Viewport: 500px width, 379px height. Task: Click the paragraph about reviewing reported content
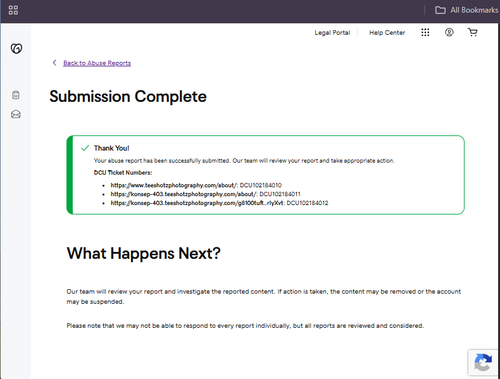coord(263,297)
